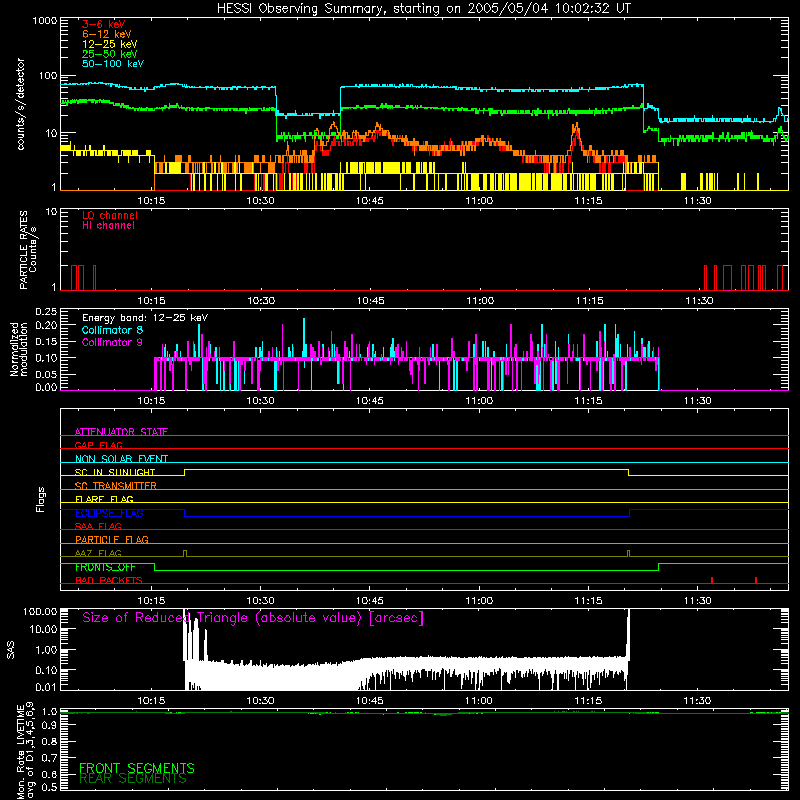This screenshot has width=800, height=800.
Task: Select the 6-12 keV legend entry
Action: pyautogui.click(x=107, y=34)
